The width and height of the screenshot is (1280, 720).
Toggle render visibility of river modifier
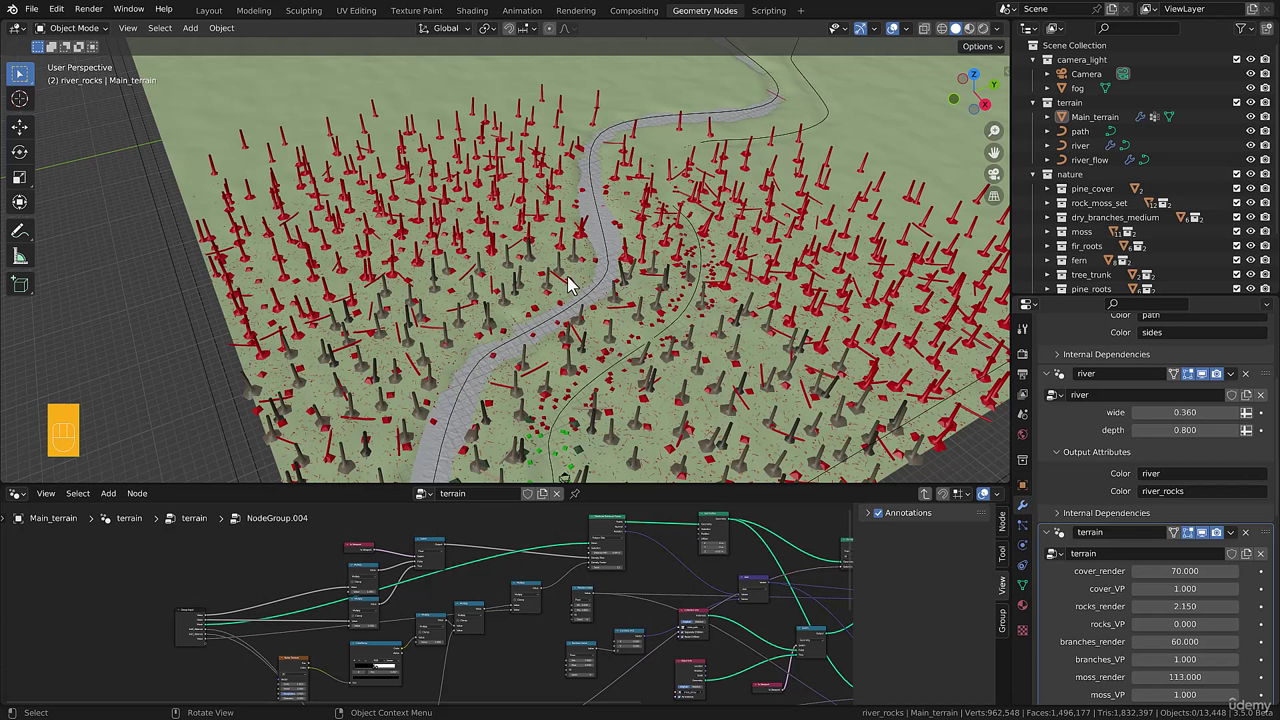[1216, 374]
